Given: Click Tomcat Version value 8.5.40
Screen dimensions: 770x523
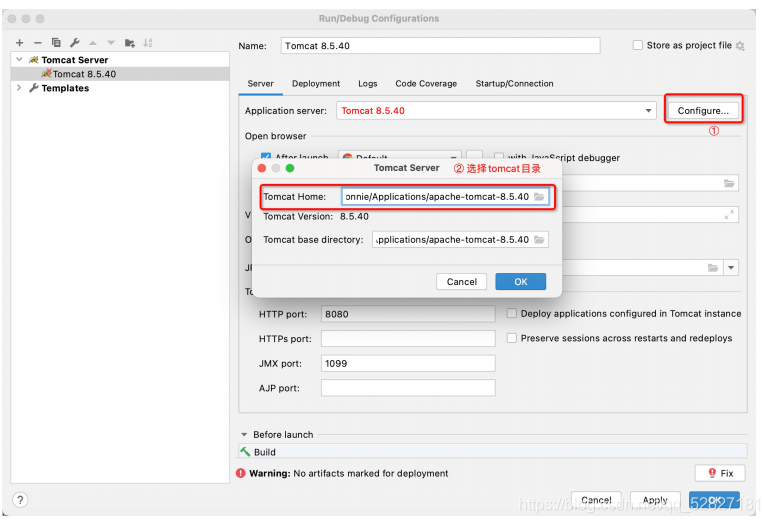Looking at the screenshot, I should coord(354,217).
